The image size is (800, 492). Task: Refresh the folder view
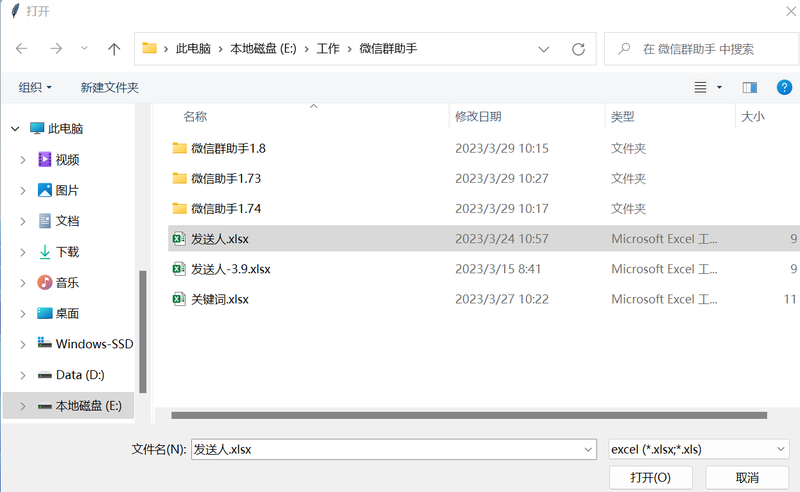pos(579,49)
